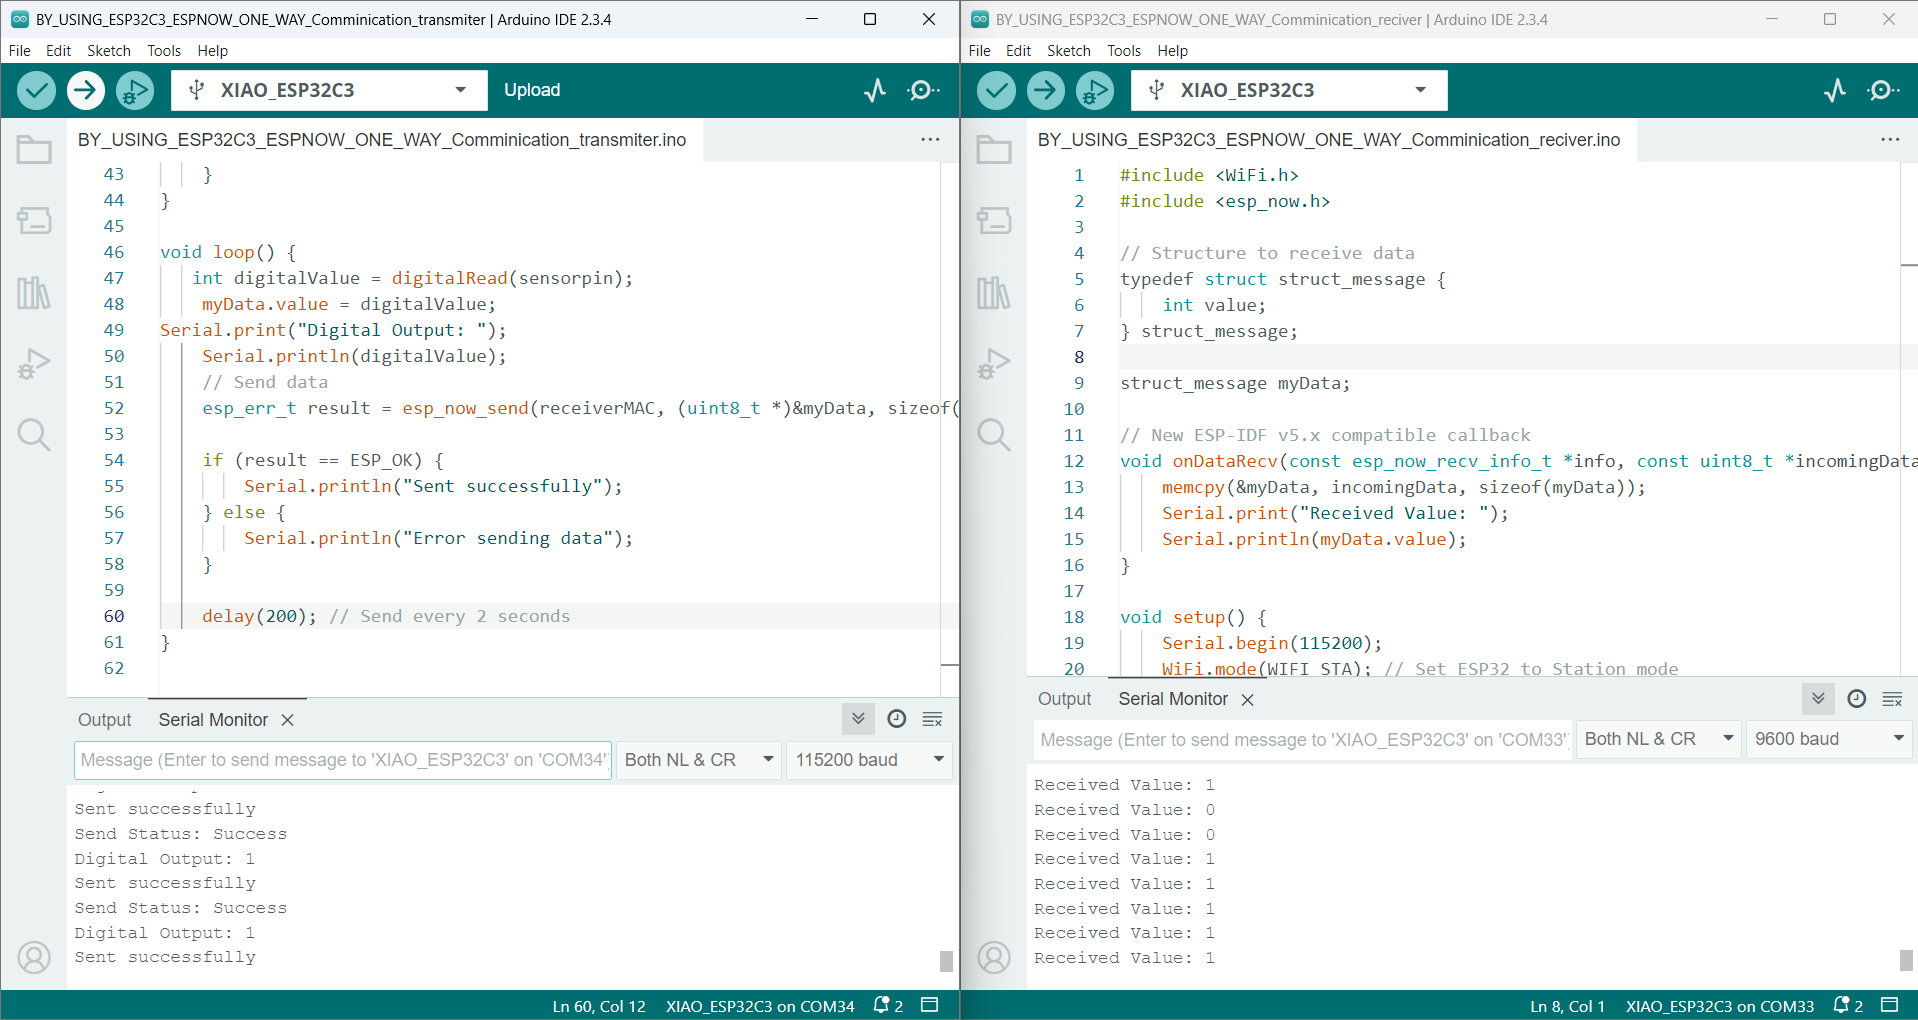Open Debug panel in receiver sidebar
Viewport: 1918px width, 1020px height.
[994, 363]
